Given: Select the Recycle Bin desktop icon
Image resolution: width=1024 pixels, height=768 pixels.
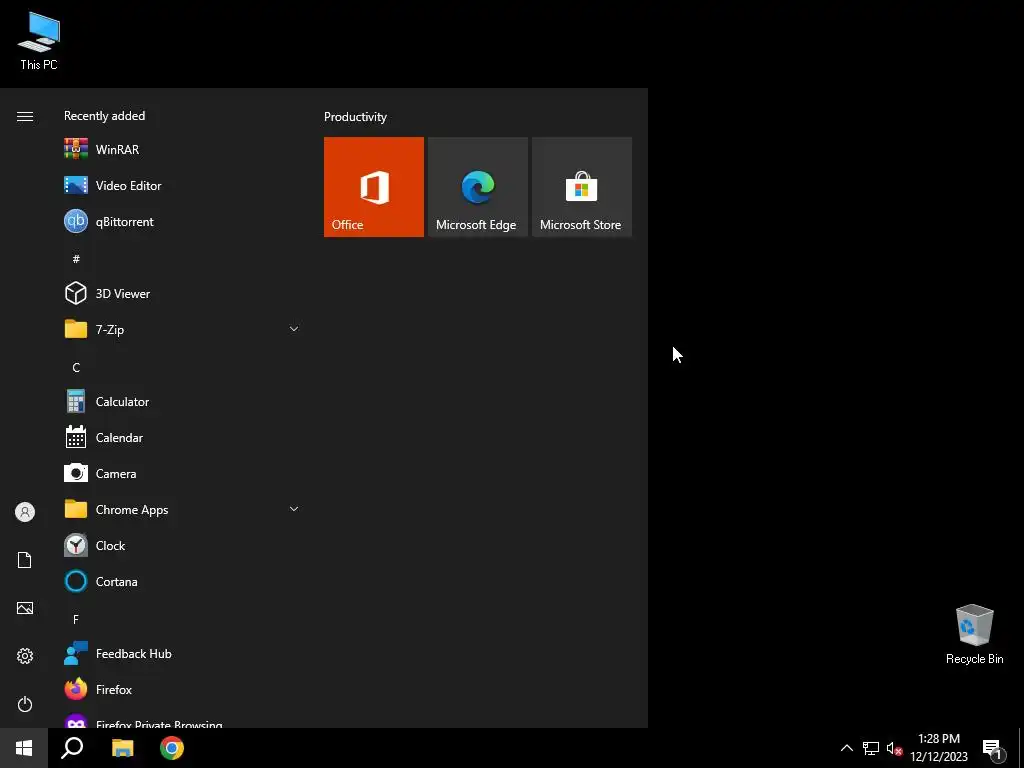Looking at the screenshot, I should click(x=974, y=635).
